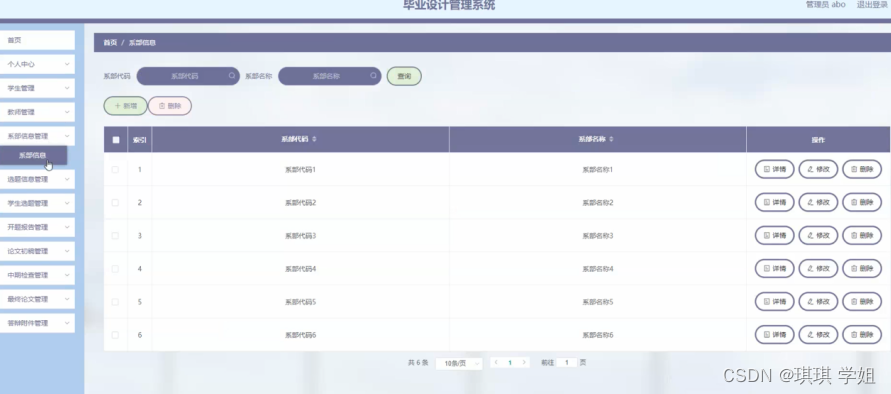Go to previous page arrow

(496, 362)
